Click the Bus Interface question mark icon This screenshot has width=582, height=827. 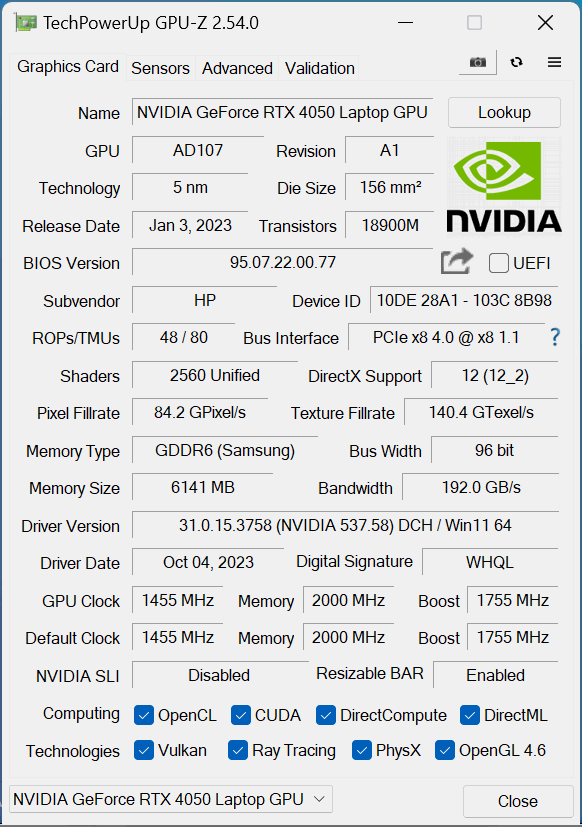point(555,337)
